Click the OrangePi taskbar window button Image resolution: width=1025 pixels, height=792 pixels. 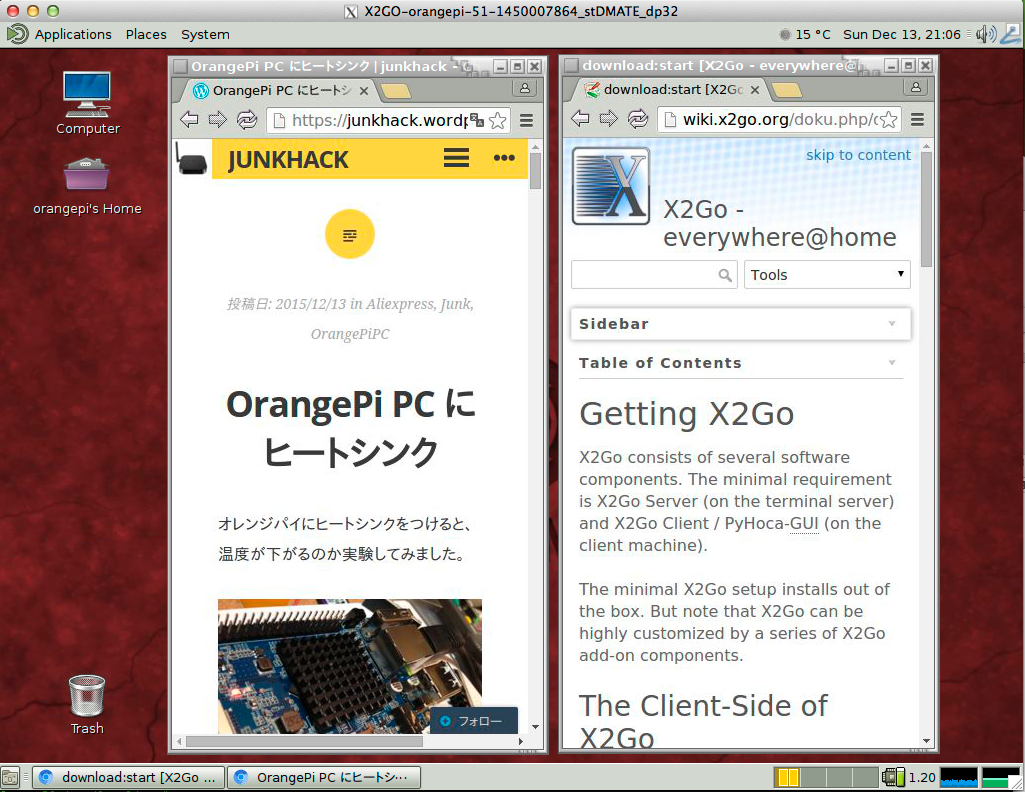point(324,777)
